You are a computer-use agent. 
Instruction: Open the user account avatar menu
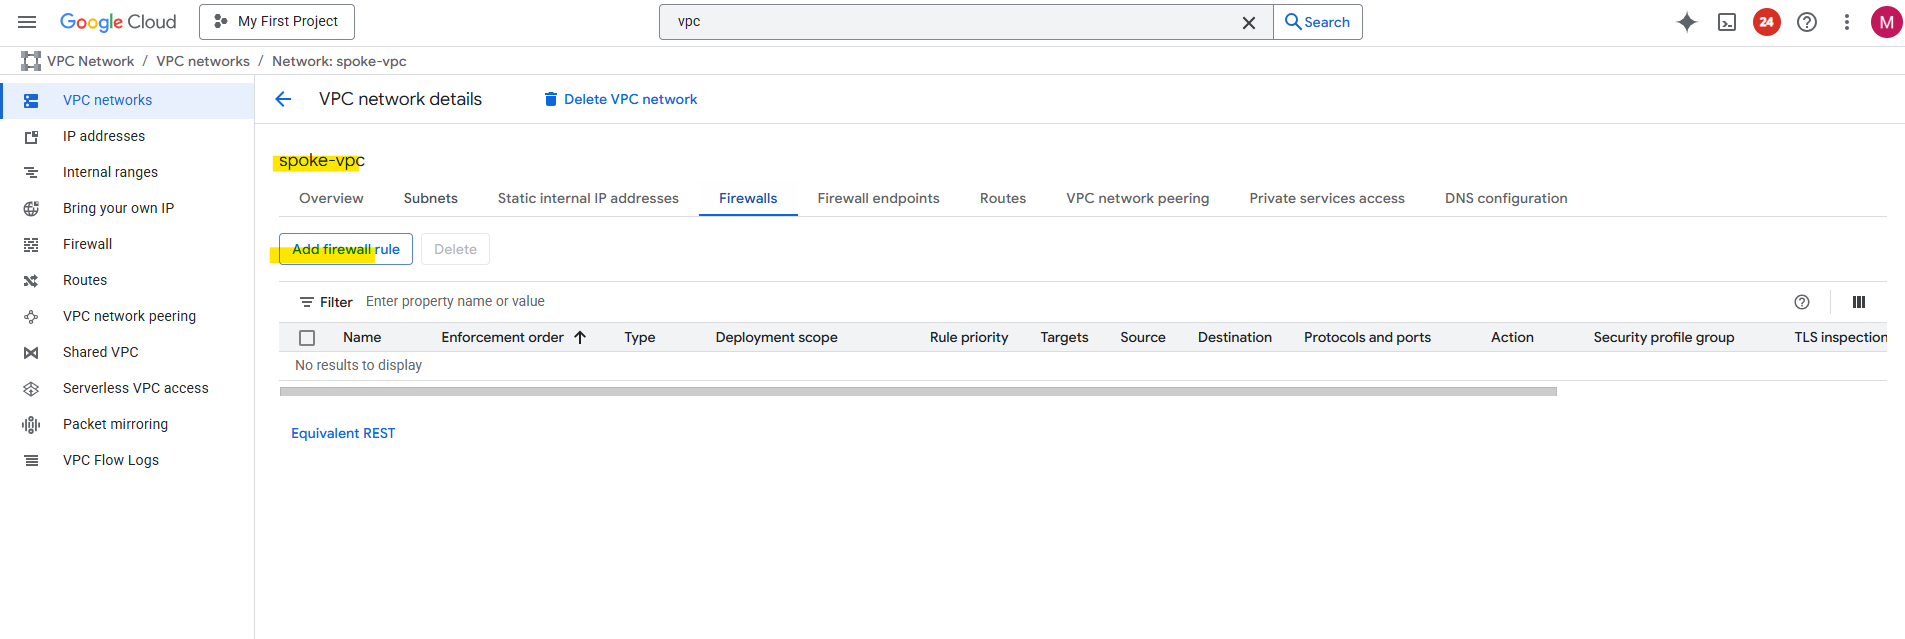[x=1886, y=22]
